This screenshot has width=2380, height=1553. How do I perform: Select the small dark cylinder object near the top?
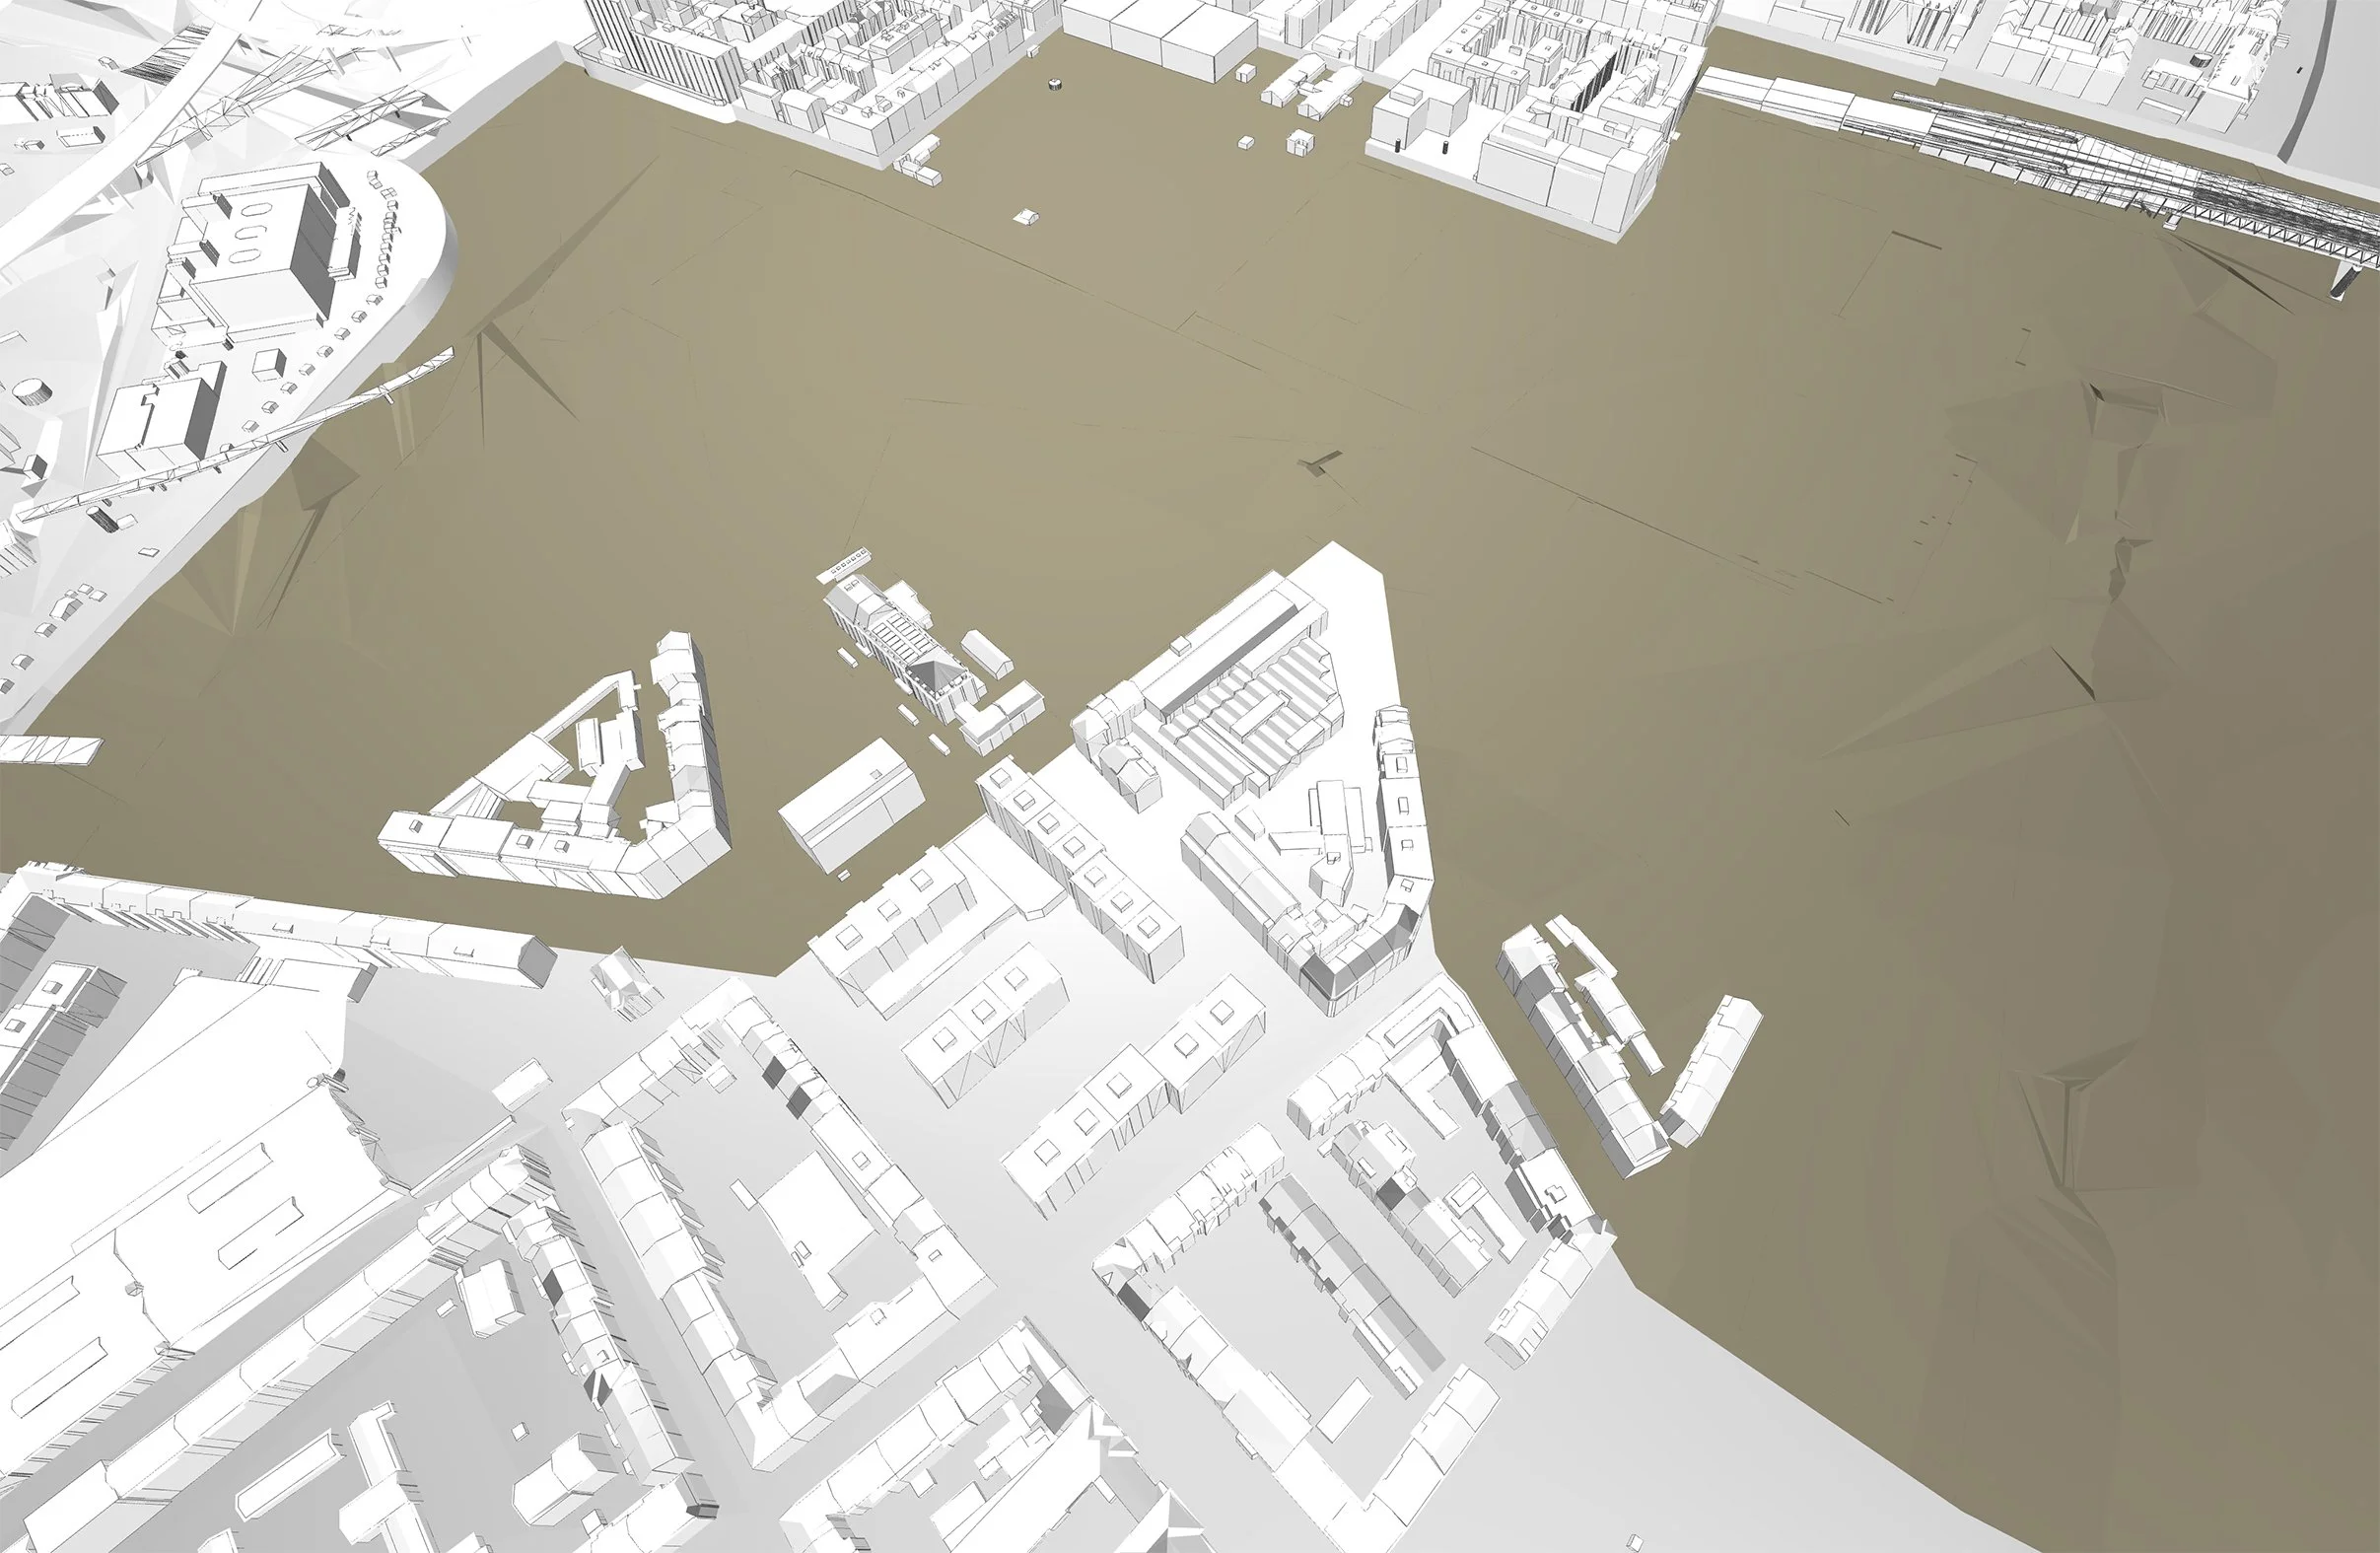[x=1053, y=84]
